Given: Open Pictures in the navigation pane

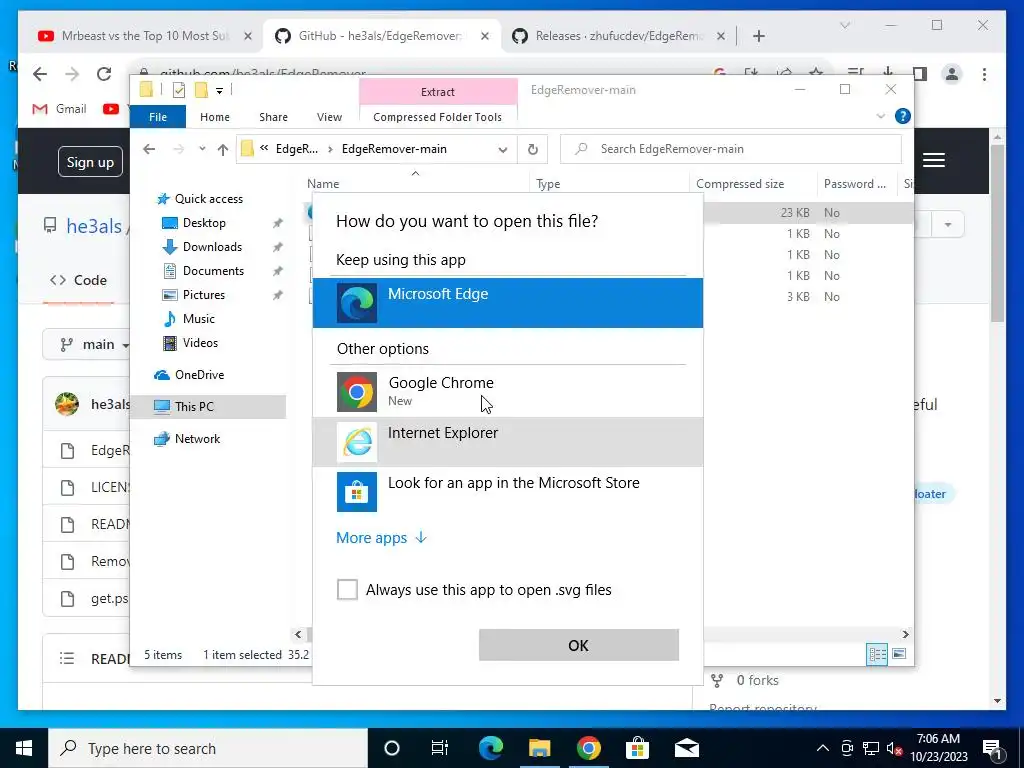Looking at the screenshot, I should 204,295.
